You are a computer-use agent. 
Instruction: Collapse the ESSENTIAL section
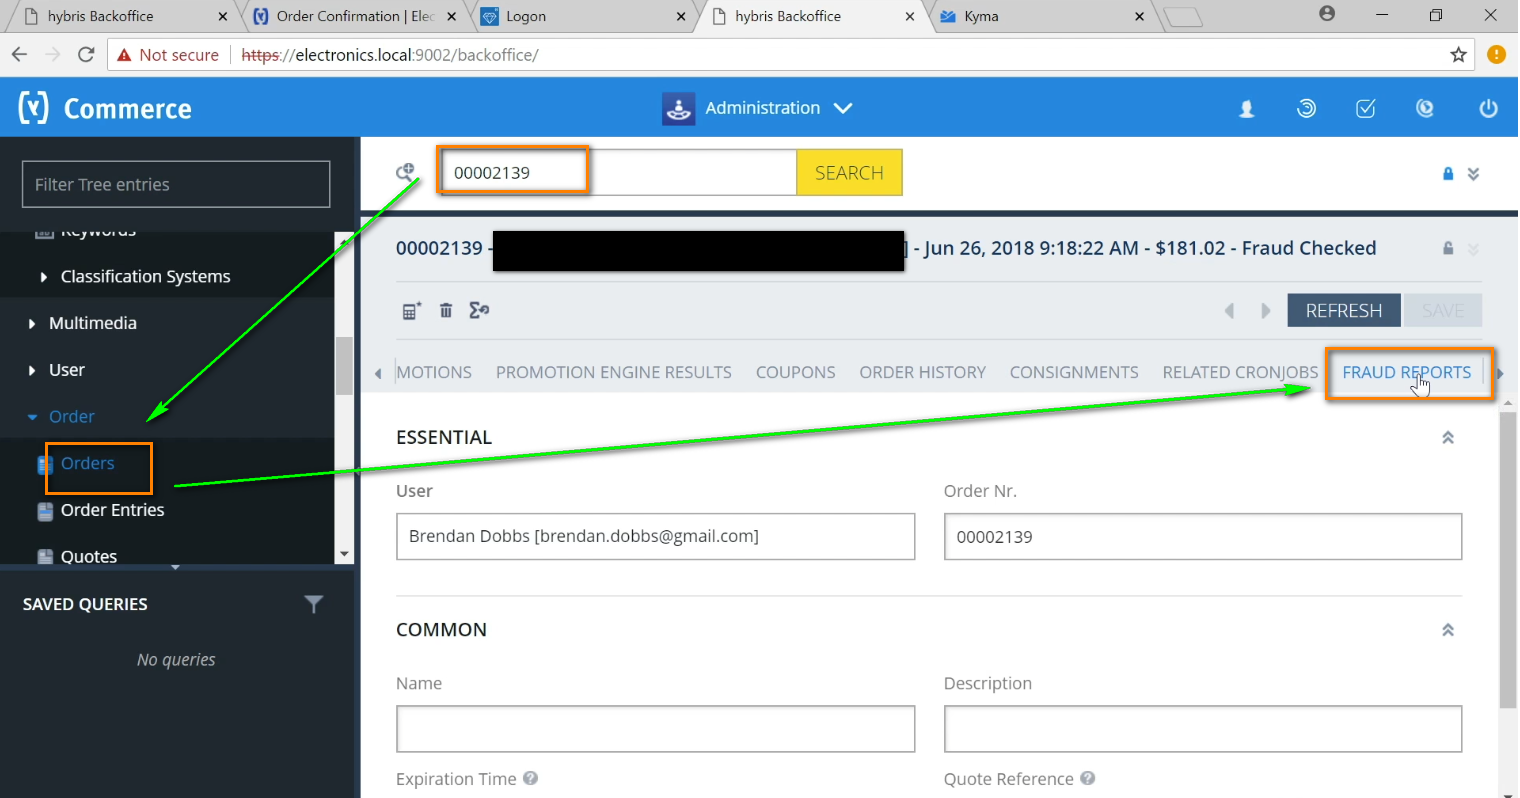1448,437
